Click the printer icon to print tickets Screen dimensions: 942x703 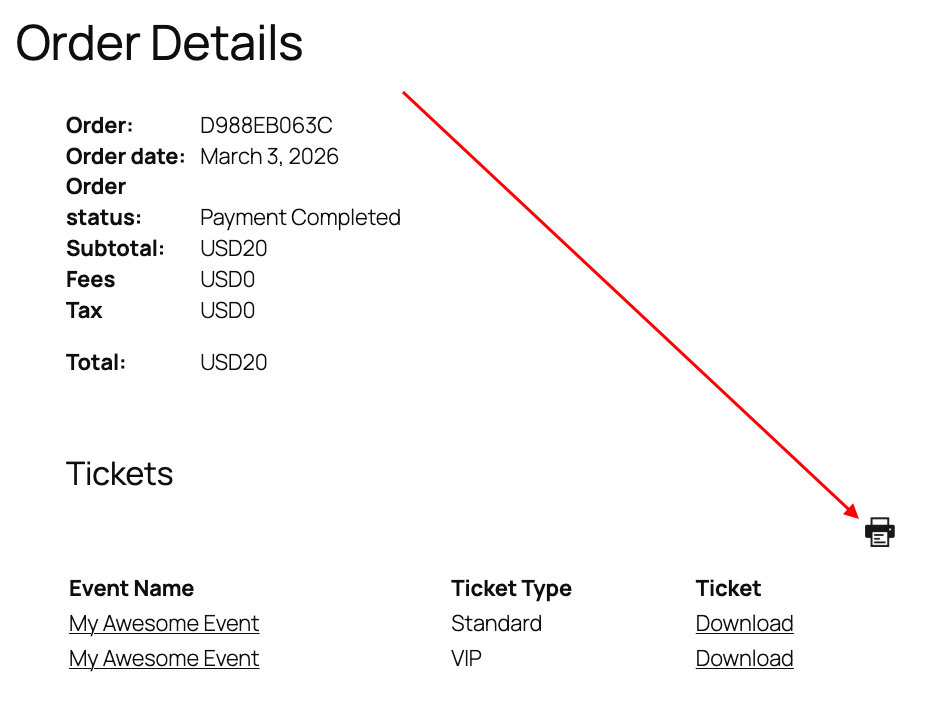[x=879, y=532]
